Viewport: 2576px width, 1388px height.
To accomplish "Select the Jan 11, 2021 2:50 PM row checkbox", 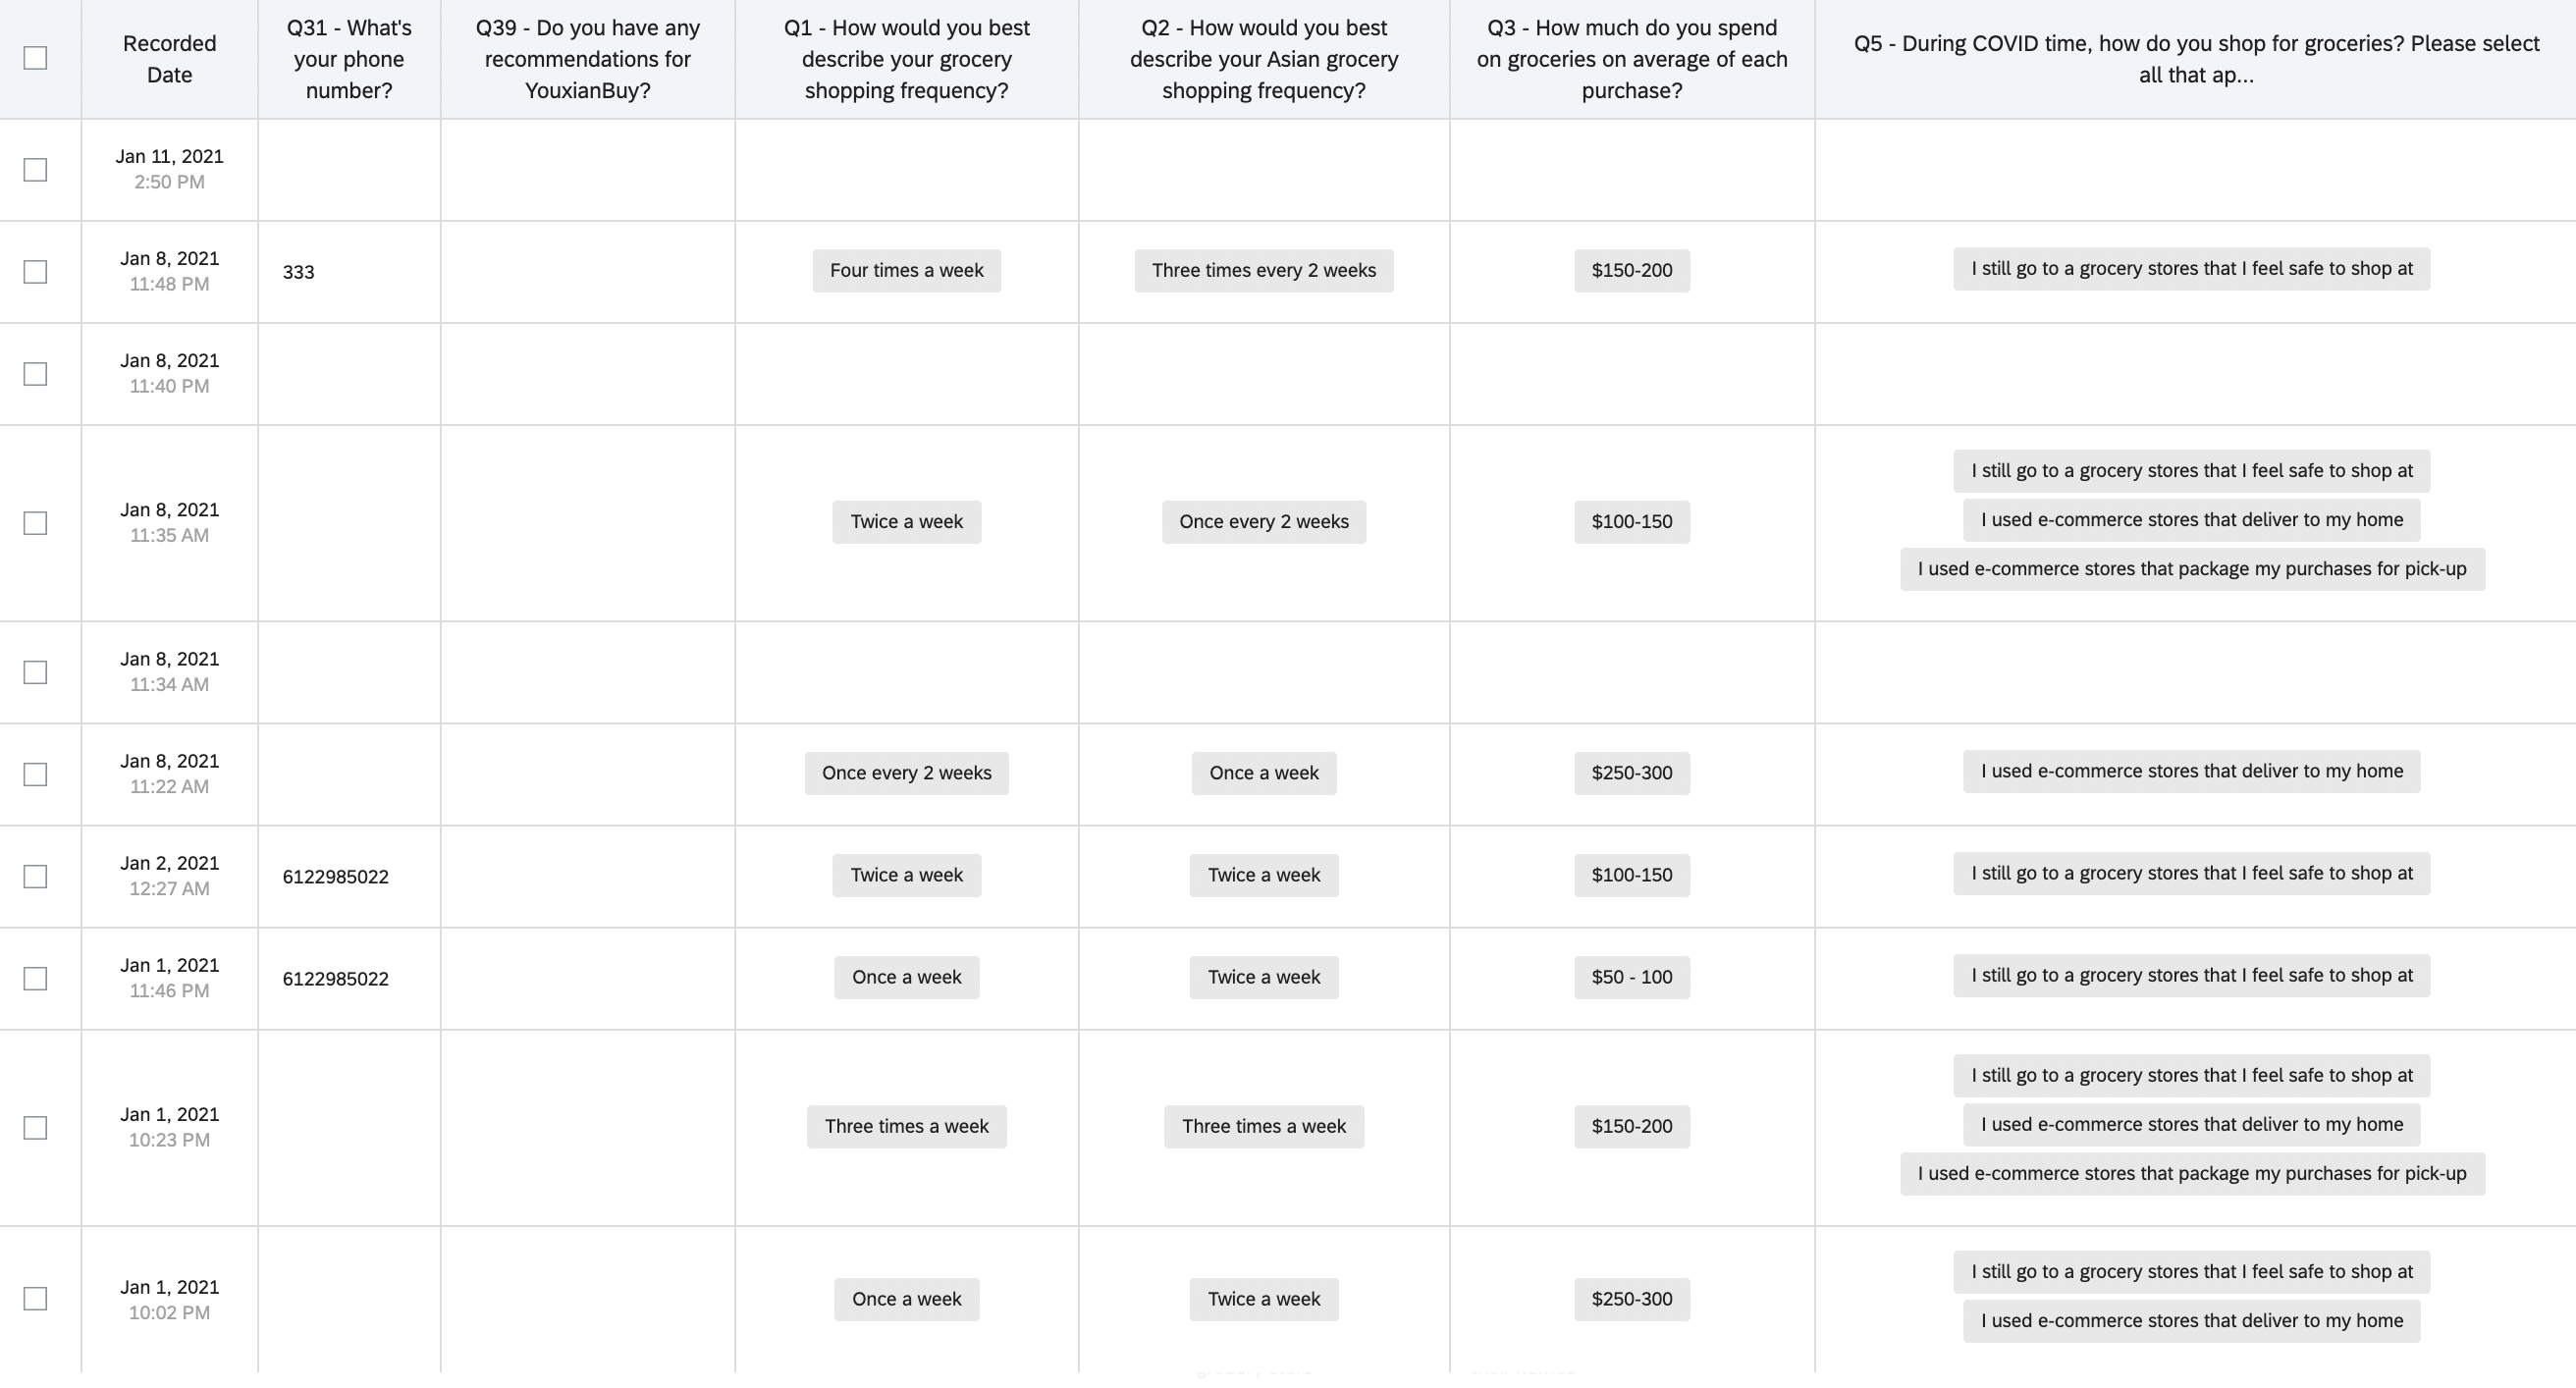I will pyautogui.click(x=35, y=170).
